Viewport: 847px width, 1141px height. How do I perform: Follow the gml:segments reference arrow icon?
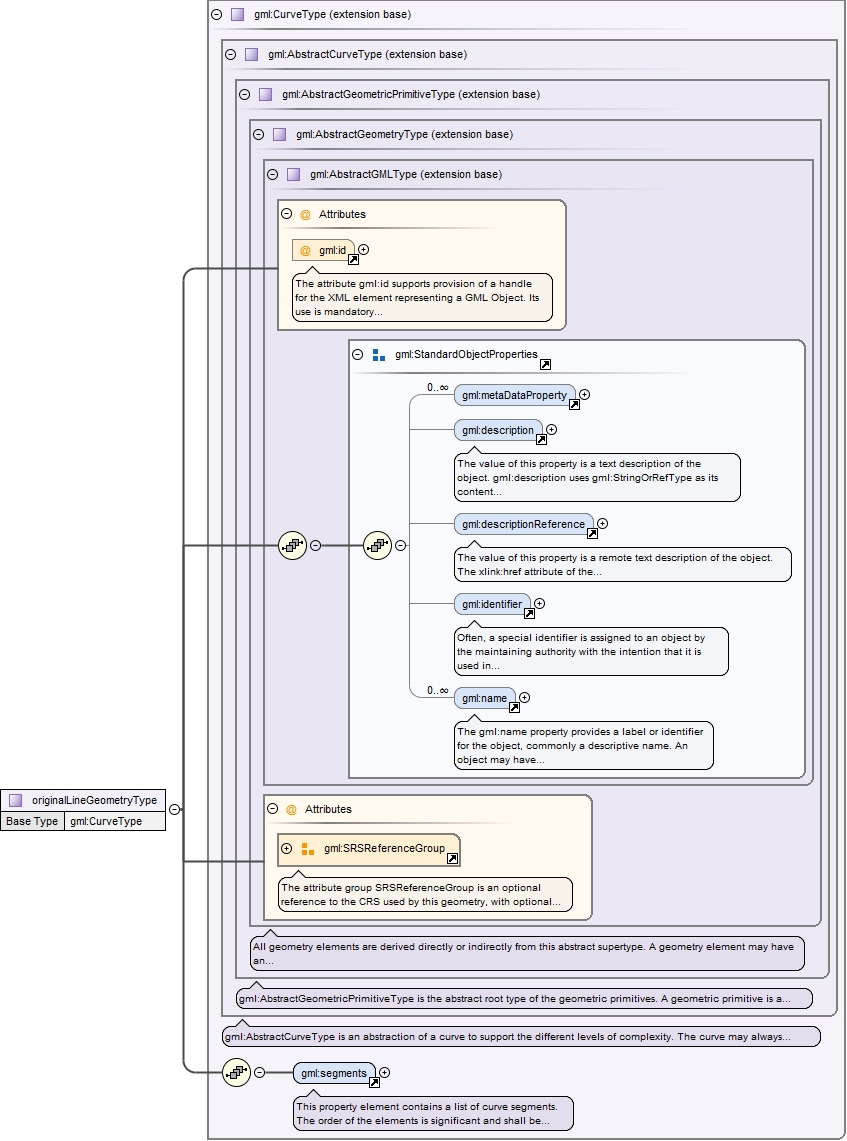coord(374,1082)
